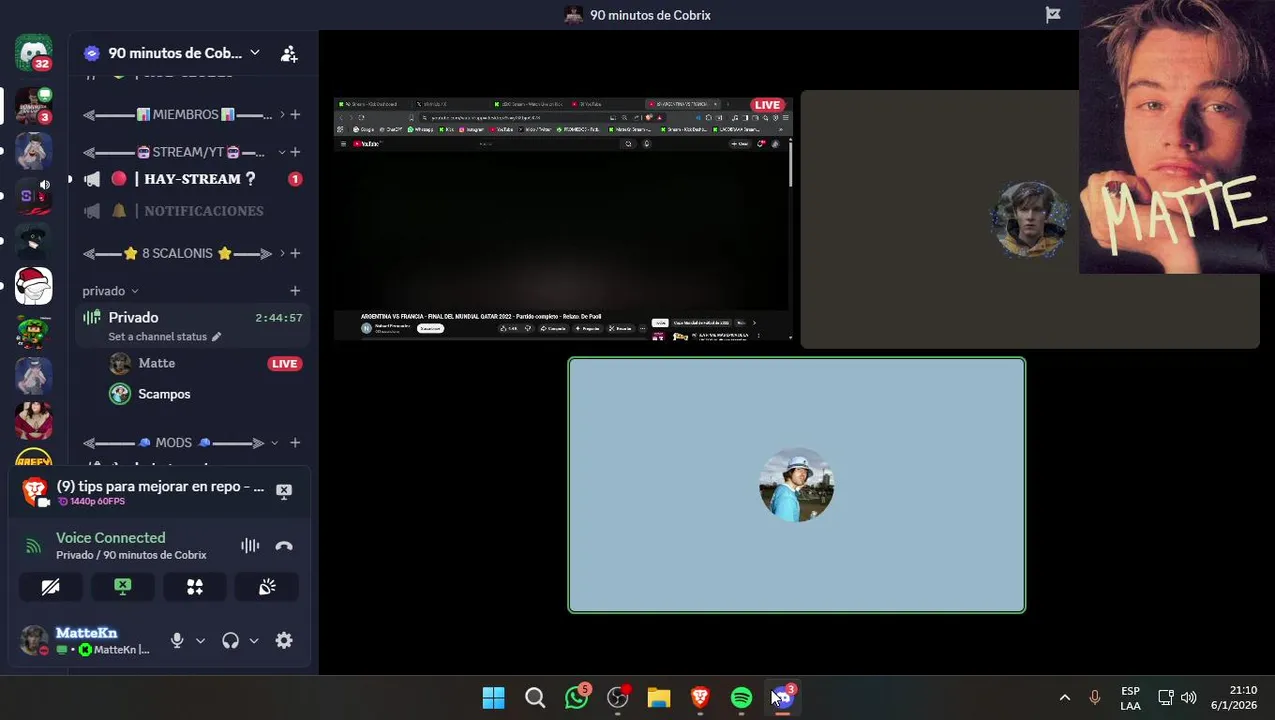Click the green voice connection signal icon

tap(34, 546)
